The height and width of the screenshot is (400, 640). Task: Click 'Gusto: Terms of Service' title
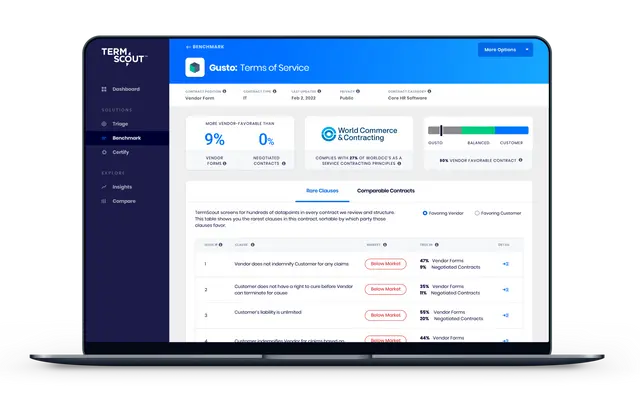tap(259, 68)
